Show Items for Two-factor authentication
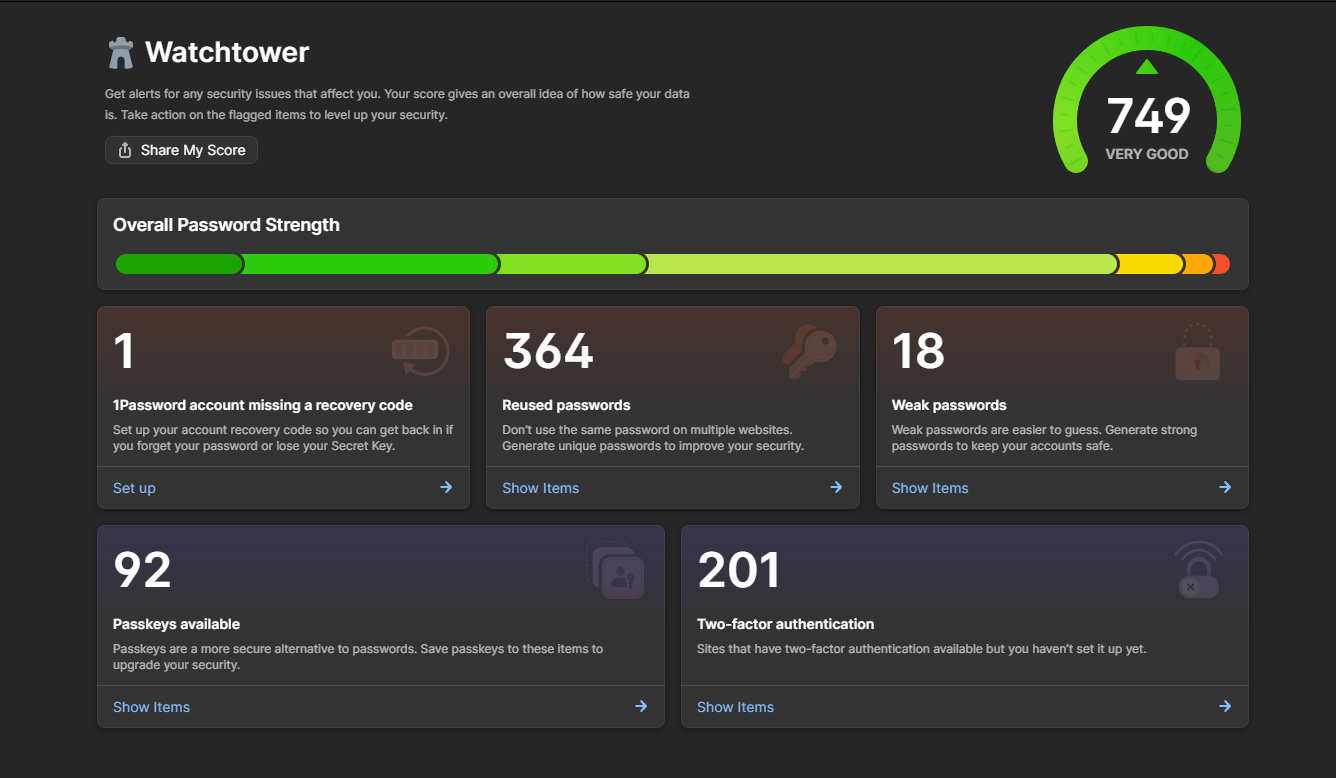The width and height of the screenshot is (1336, 778). point(965,707)
